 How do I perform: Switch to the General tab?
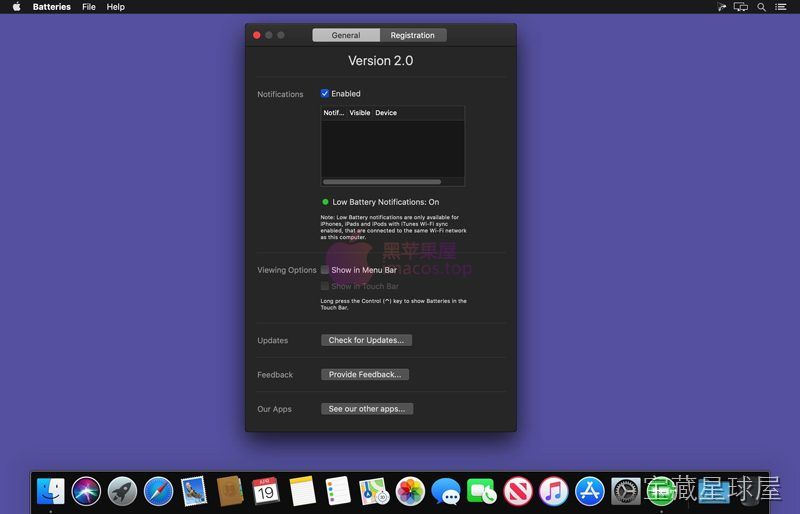[346, 35]
